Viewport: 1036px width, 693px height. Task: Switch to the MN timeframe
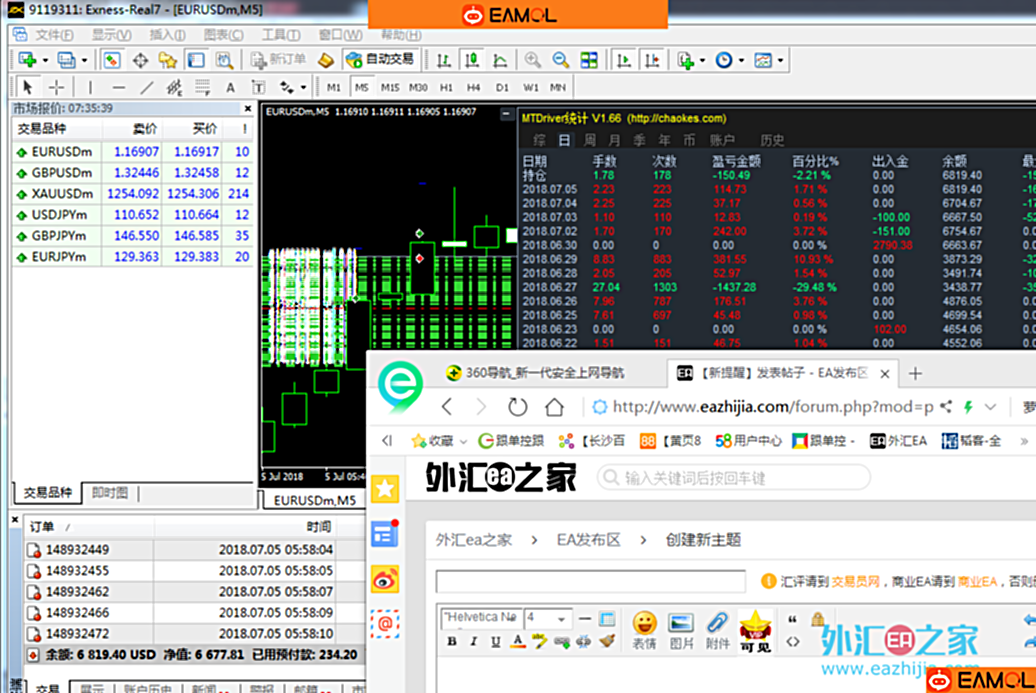pyautogui.click(x=558, y=87)
